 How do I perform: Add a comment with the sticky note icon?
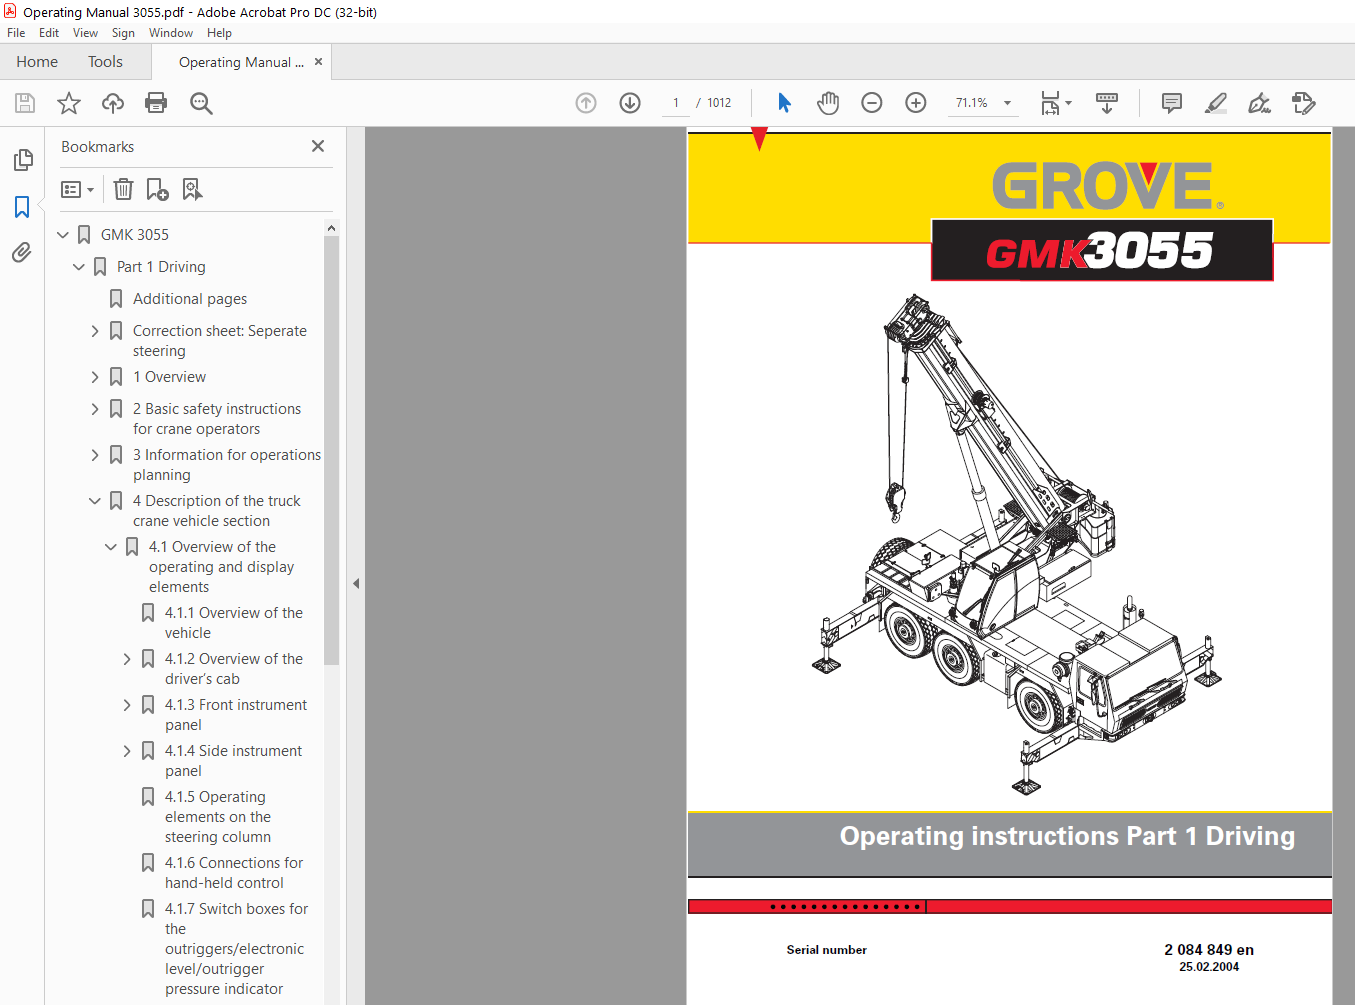pyautogui.click(x=1172, y=103)
